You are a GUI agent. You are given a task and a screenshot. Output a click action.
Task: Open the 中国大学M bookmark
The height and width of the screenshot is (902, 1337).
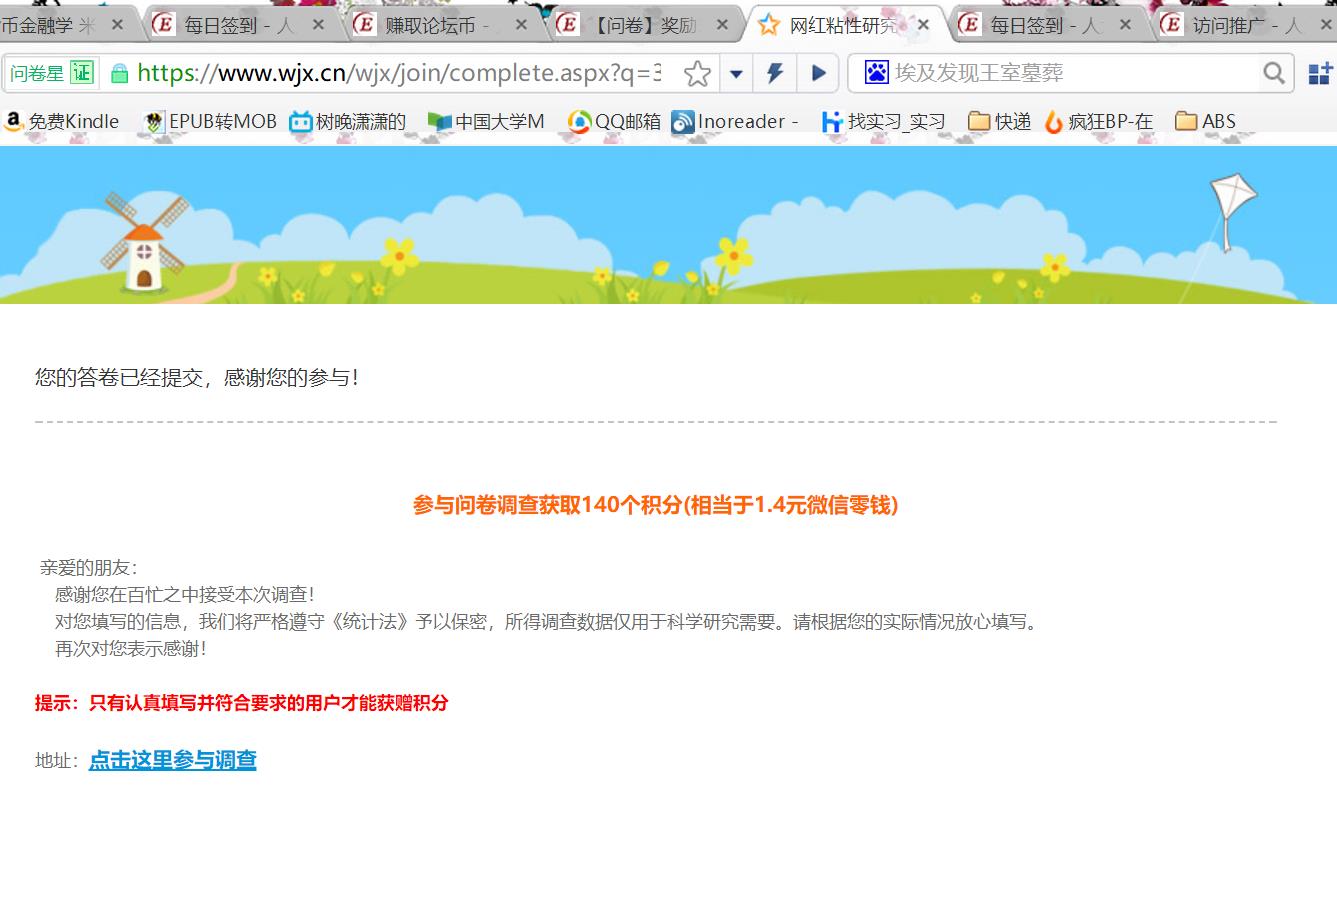click(x=486, y=122)
